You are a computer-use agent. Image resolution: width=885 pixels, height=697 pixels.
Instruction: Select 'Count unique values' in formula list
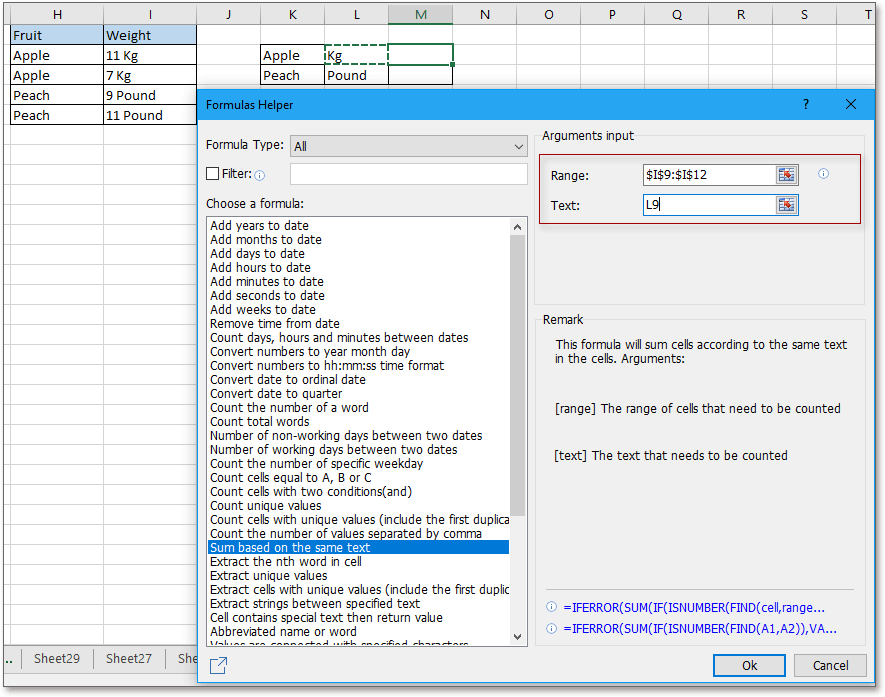click(x=264, y=505)
